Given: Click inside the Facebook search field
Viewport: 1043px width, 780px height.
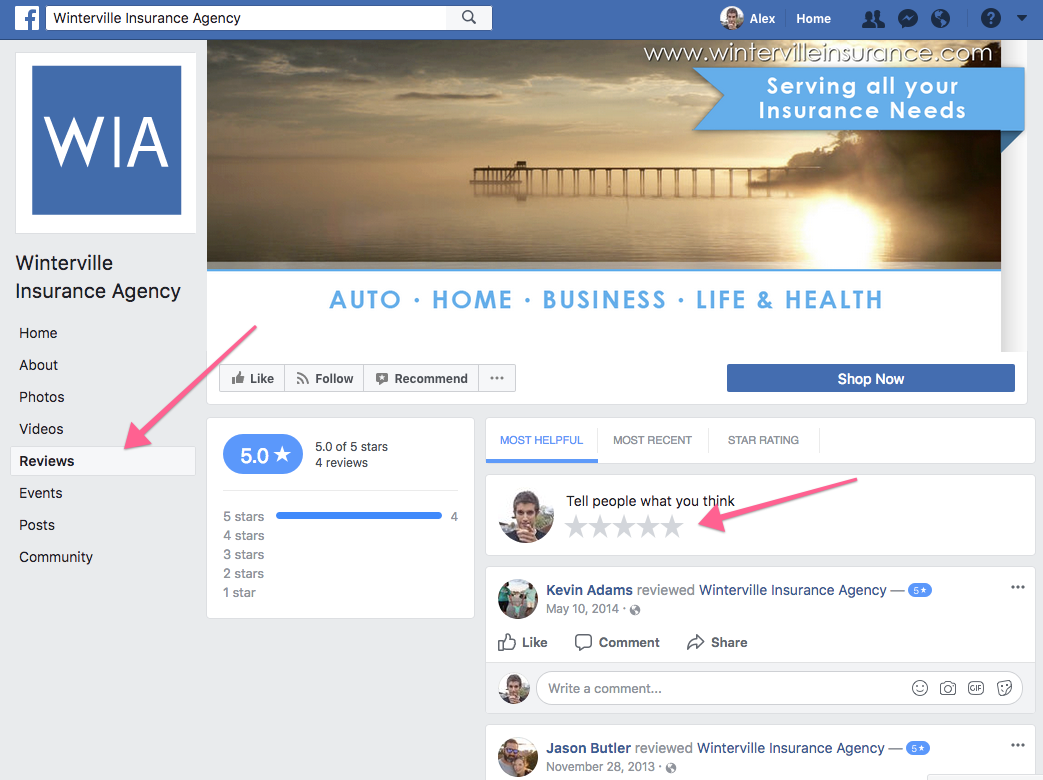Looking at the screenshot, I should coord(246,18).
